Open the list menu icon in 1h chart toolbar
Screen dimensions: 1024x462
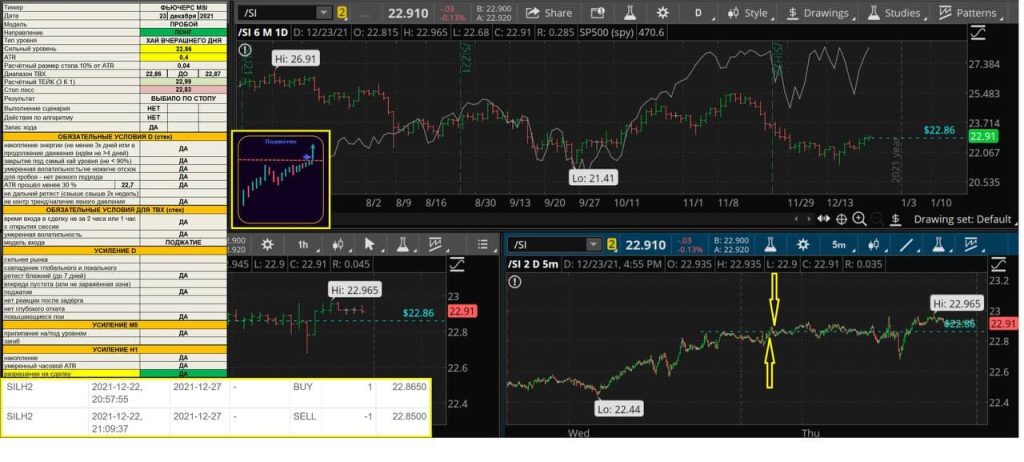[x=483, y=244]
